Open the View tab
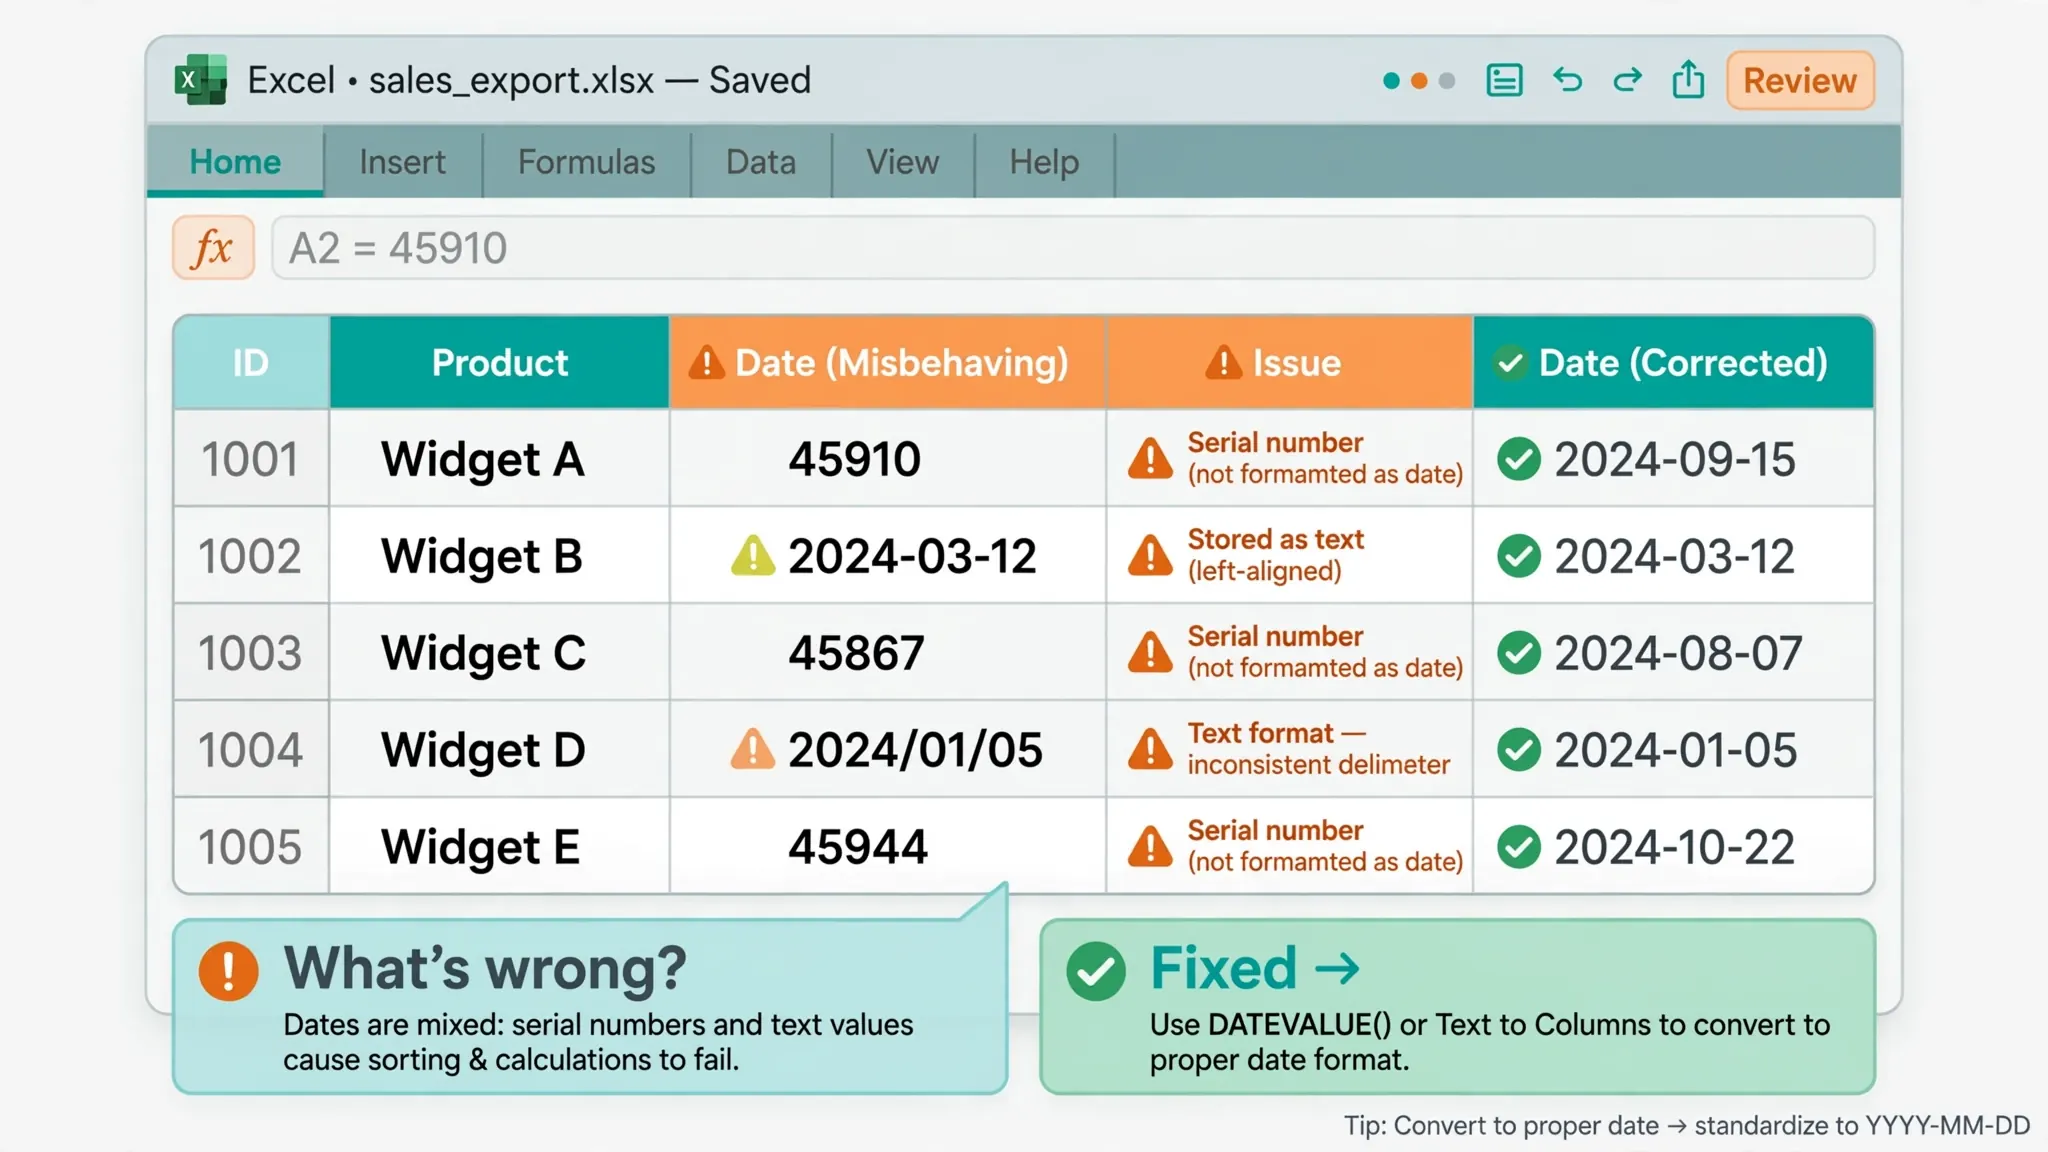 [902, 162]
